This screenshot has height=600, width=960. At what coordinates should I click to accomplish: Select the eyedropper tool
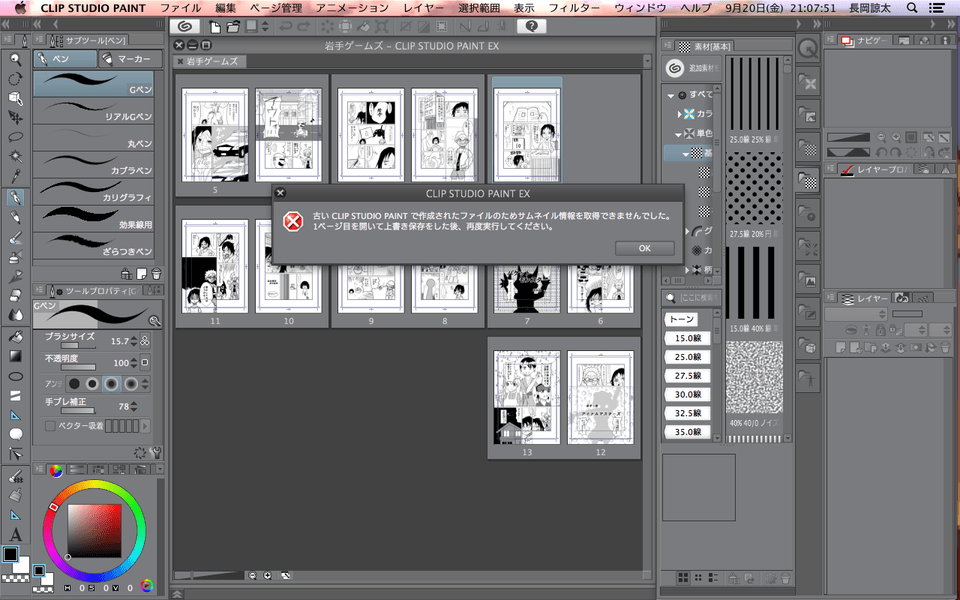pyautogui.click(x=16, y=176)
